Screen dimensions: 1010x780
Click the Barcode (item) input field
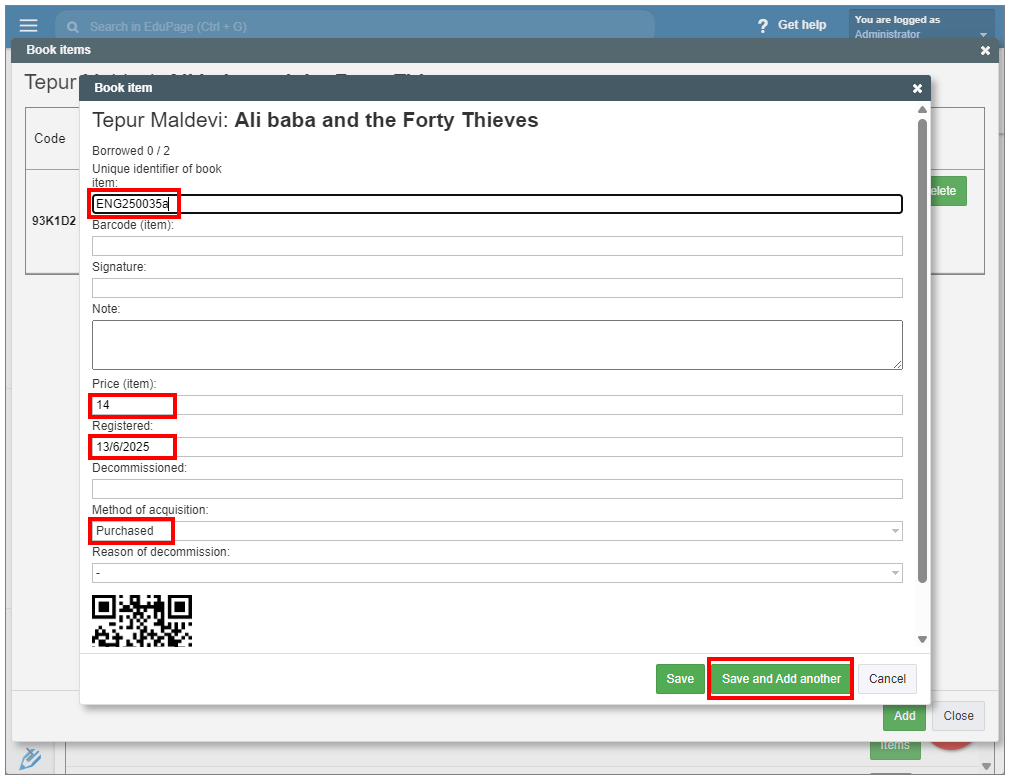tap(497, 246)
